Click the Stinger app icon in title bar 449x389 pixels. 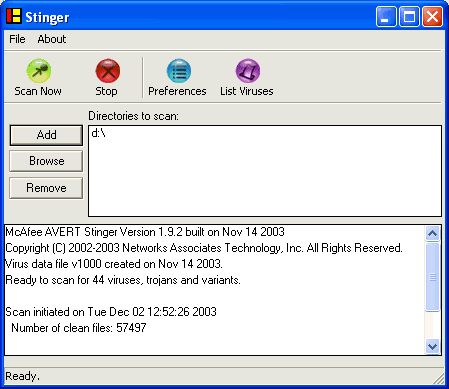click(x=14, y=16)
